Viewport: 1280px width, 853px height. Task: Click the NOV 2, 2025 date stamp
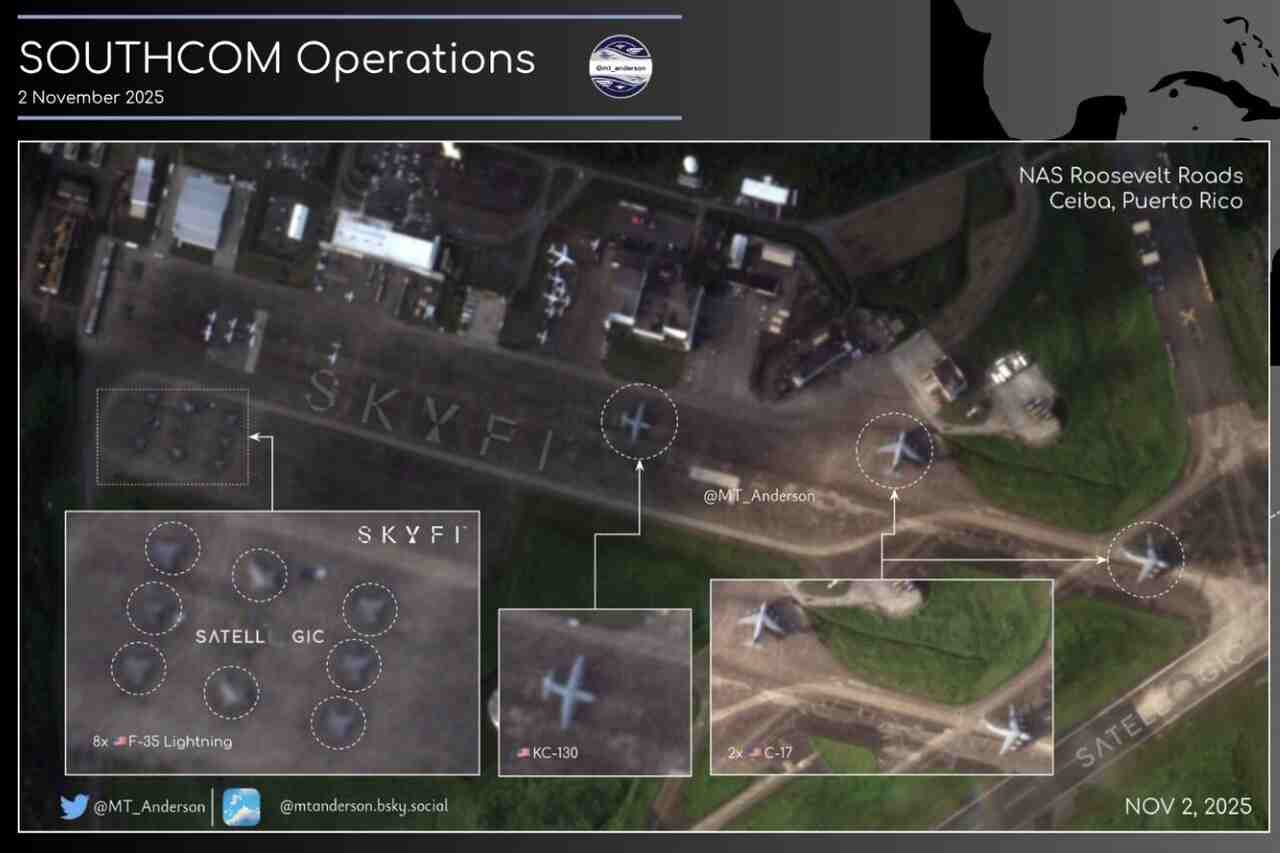[1188, 806]
